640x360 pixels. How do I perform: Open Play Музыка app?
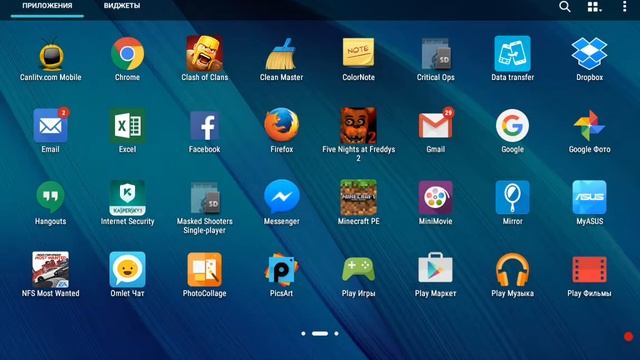pyautogui.click(x=512, y=269)
